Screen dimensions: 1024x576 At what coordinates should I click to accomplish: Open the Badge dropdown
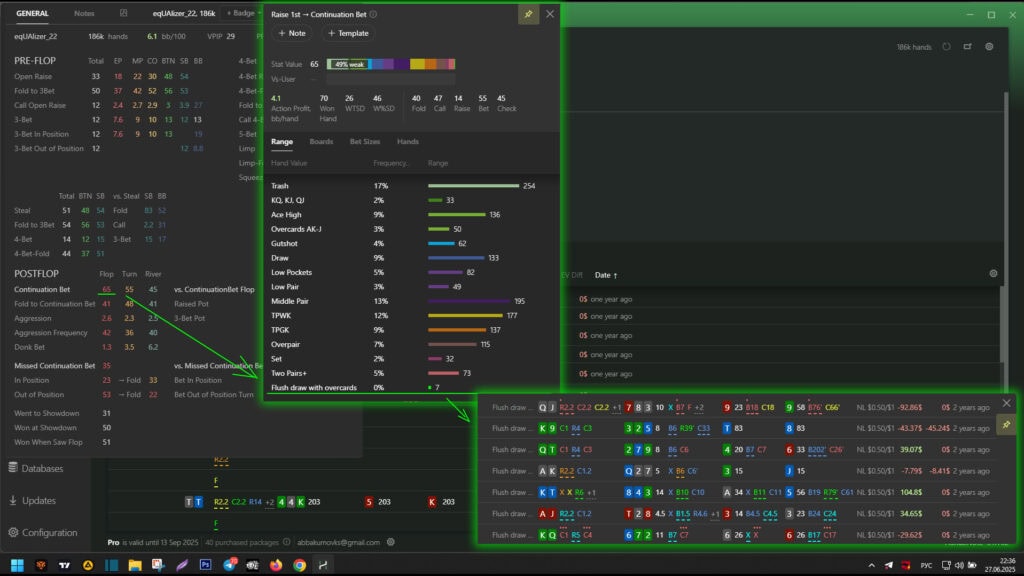click(242, 14)
